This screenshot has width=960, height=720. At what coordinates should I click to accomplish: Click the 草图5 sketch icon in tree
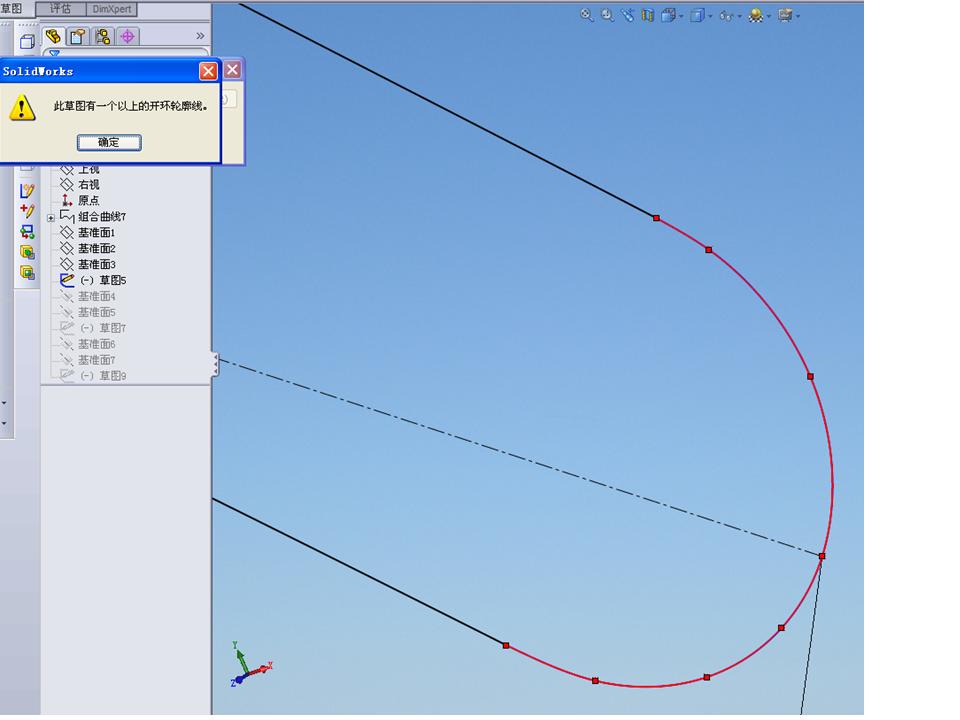tap(67, 280)
